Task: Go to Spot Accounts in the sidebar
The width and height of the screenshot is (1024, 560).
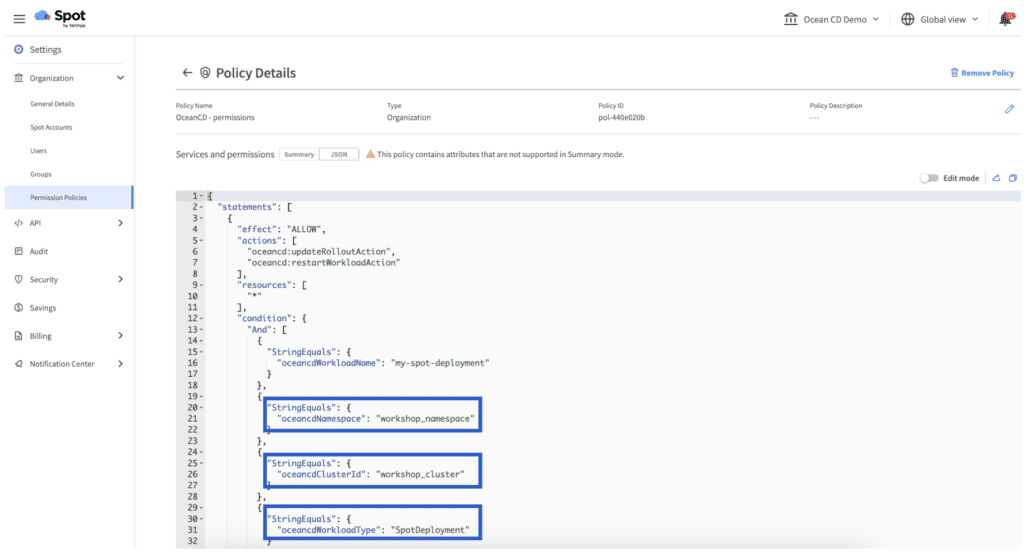Action: point(51,128)
